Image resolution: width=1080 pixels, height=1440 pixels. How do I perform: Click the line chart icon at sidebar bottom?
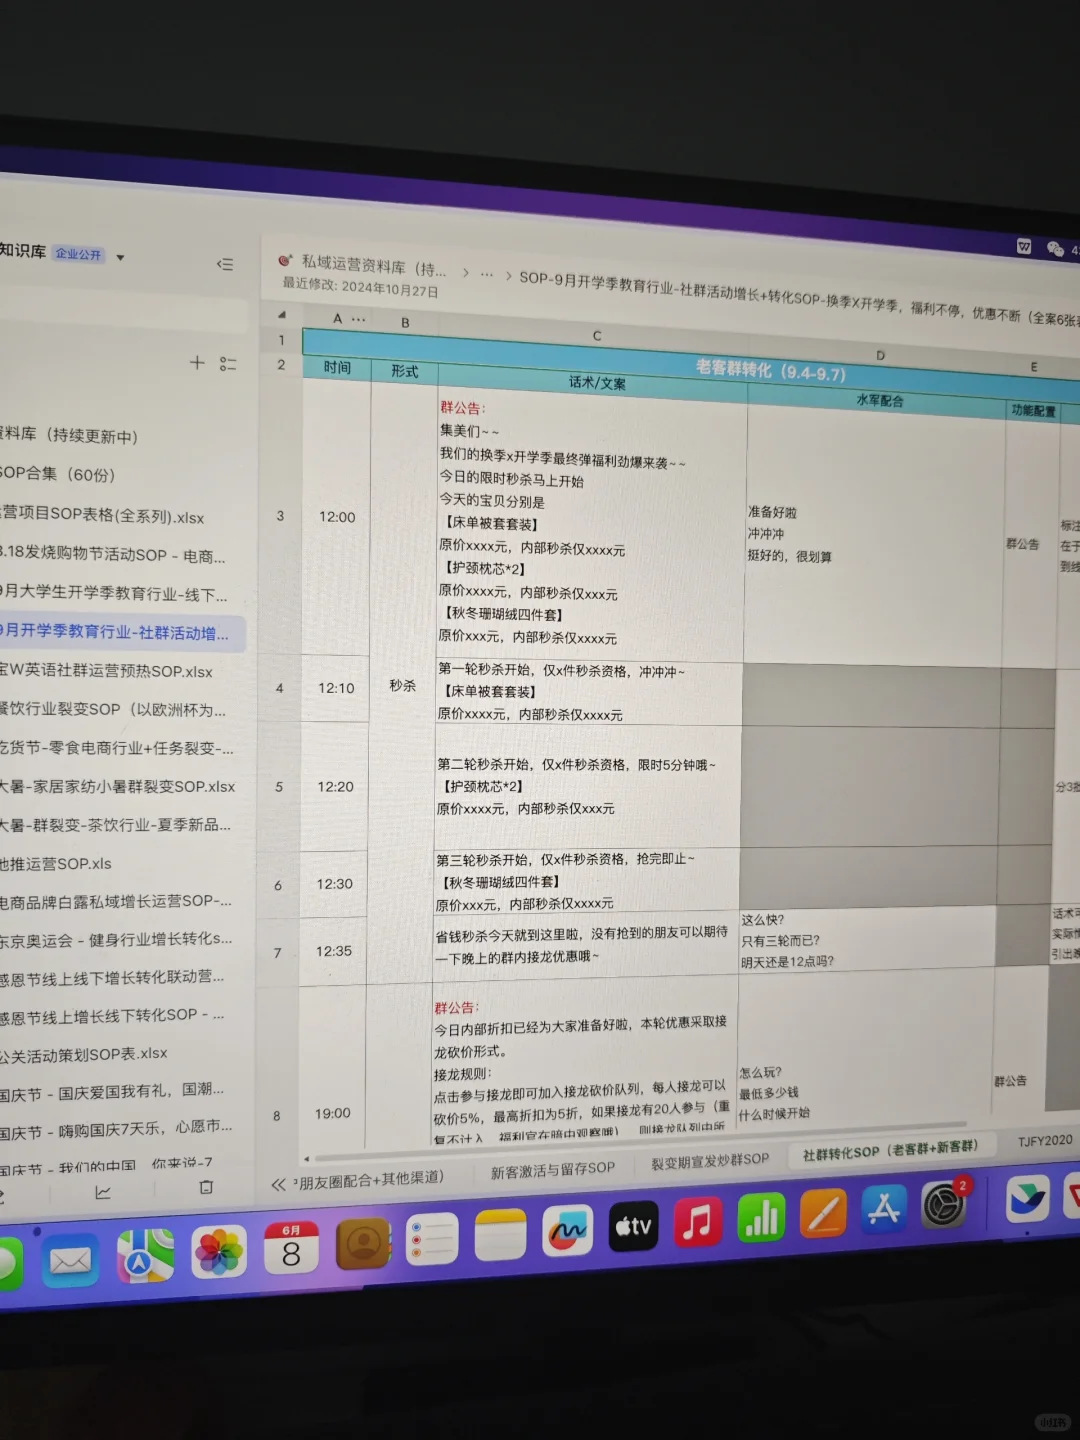(x=103, y=1192)
